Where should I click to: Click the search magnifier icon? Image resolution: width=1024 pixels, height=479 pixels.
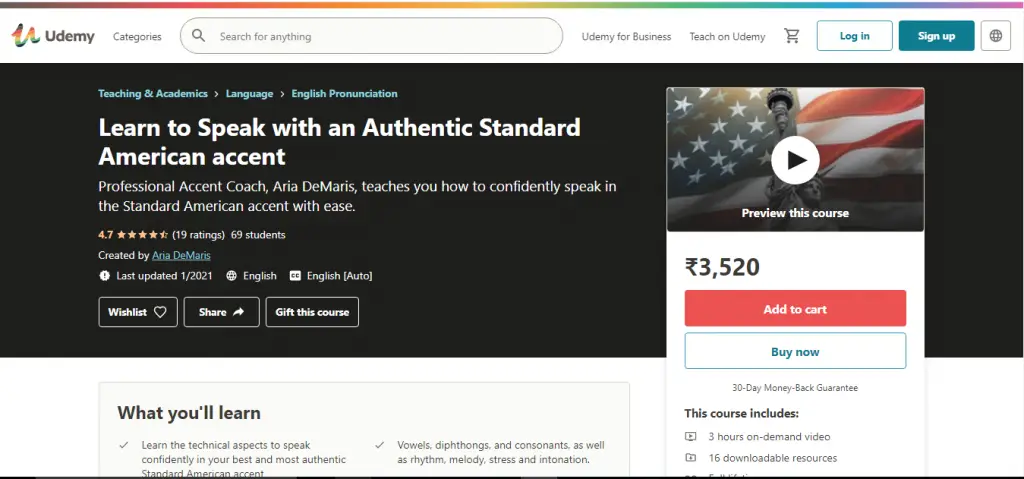pyautogui.click(x=199, y=36)
